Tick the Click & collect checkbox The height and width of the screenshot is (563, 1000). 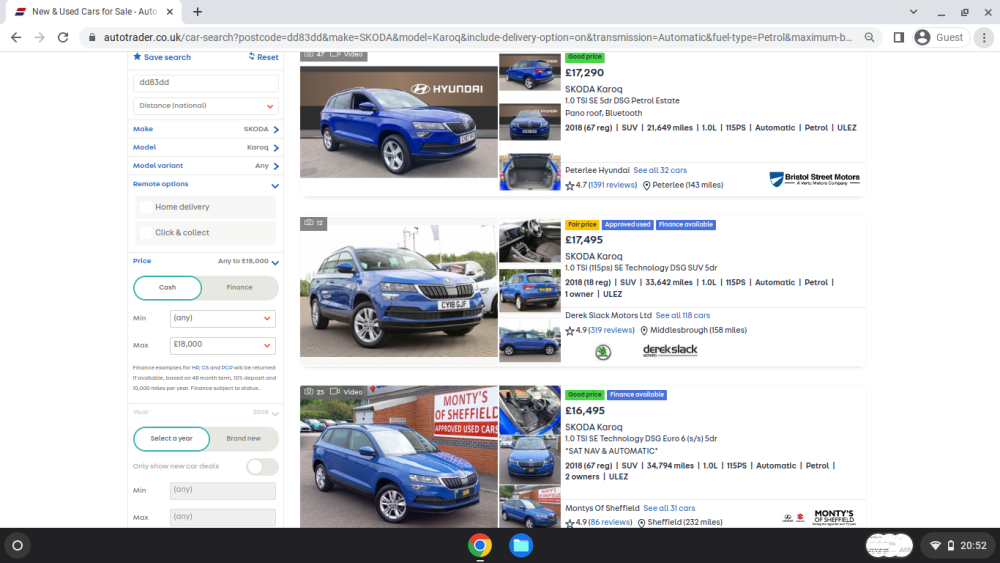pyautogui.click(x=145, y=233)
